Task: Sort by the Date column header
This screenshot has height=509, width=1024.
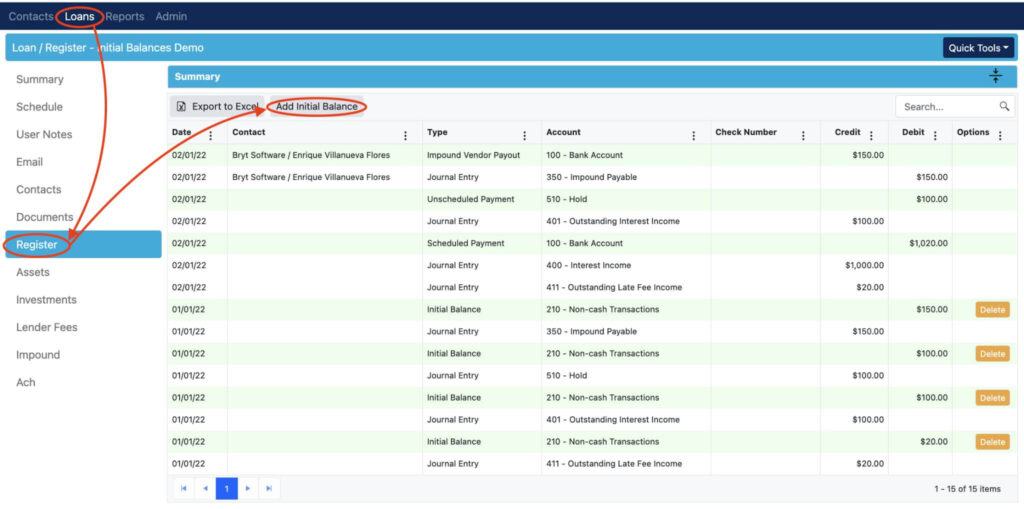Action: [x=182, y=132]
